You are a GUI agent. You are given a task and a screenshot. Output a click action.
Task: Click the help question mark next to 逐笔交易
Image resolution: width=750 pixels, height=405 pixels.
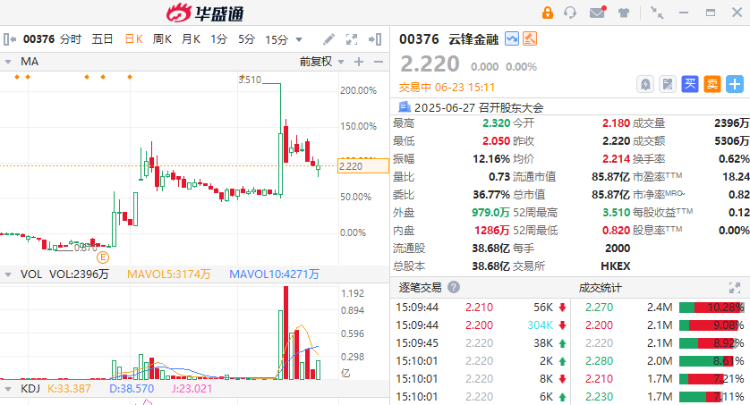point(453,287)
